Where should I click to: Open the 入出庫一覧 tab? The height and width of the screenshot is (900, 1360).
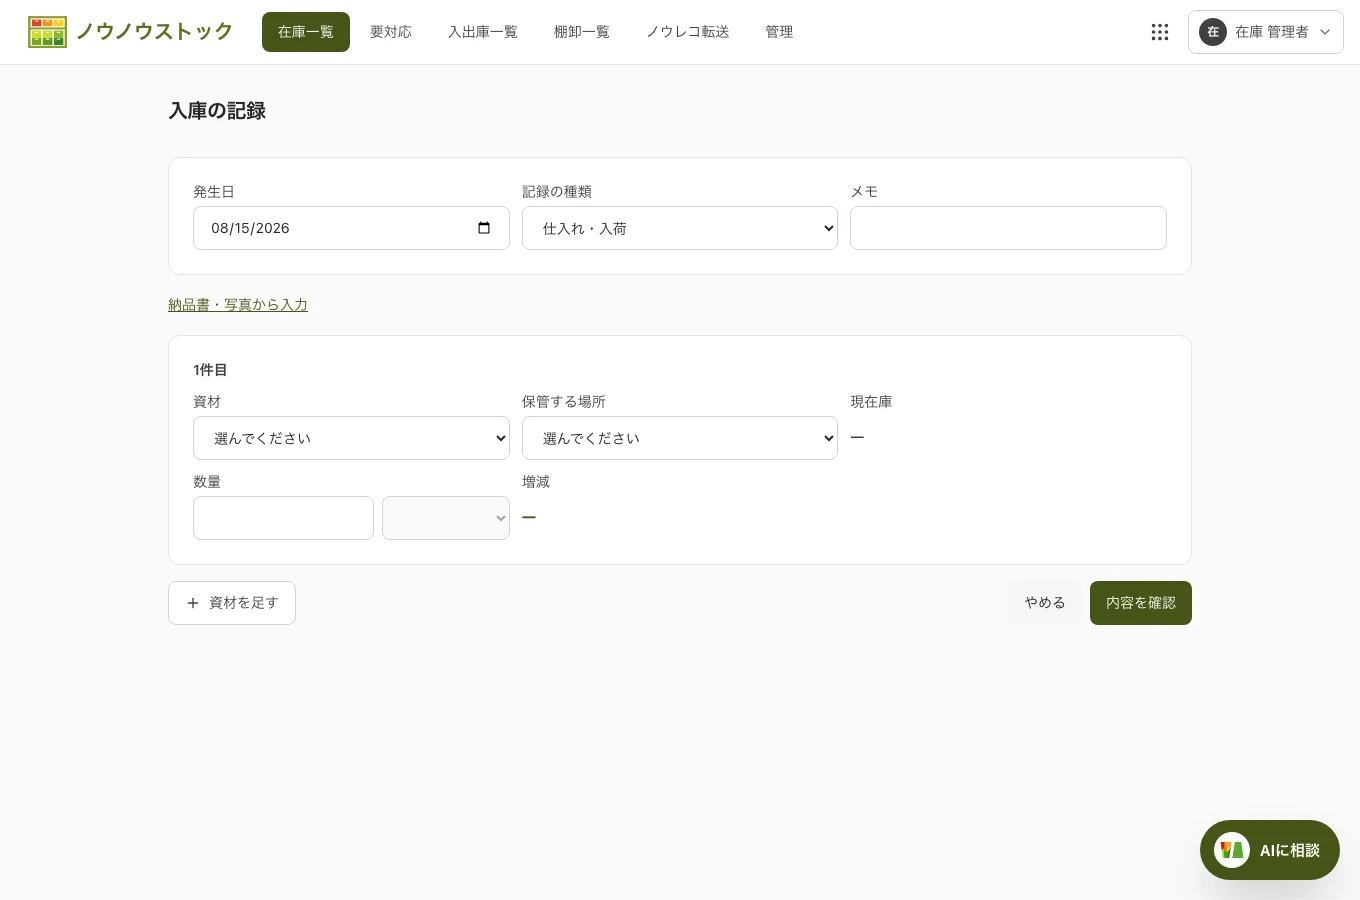coord(483,32)
